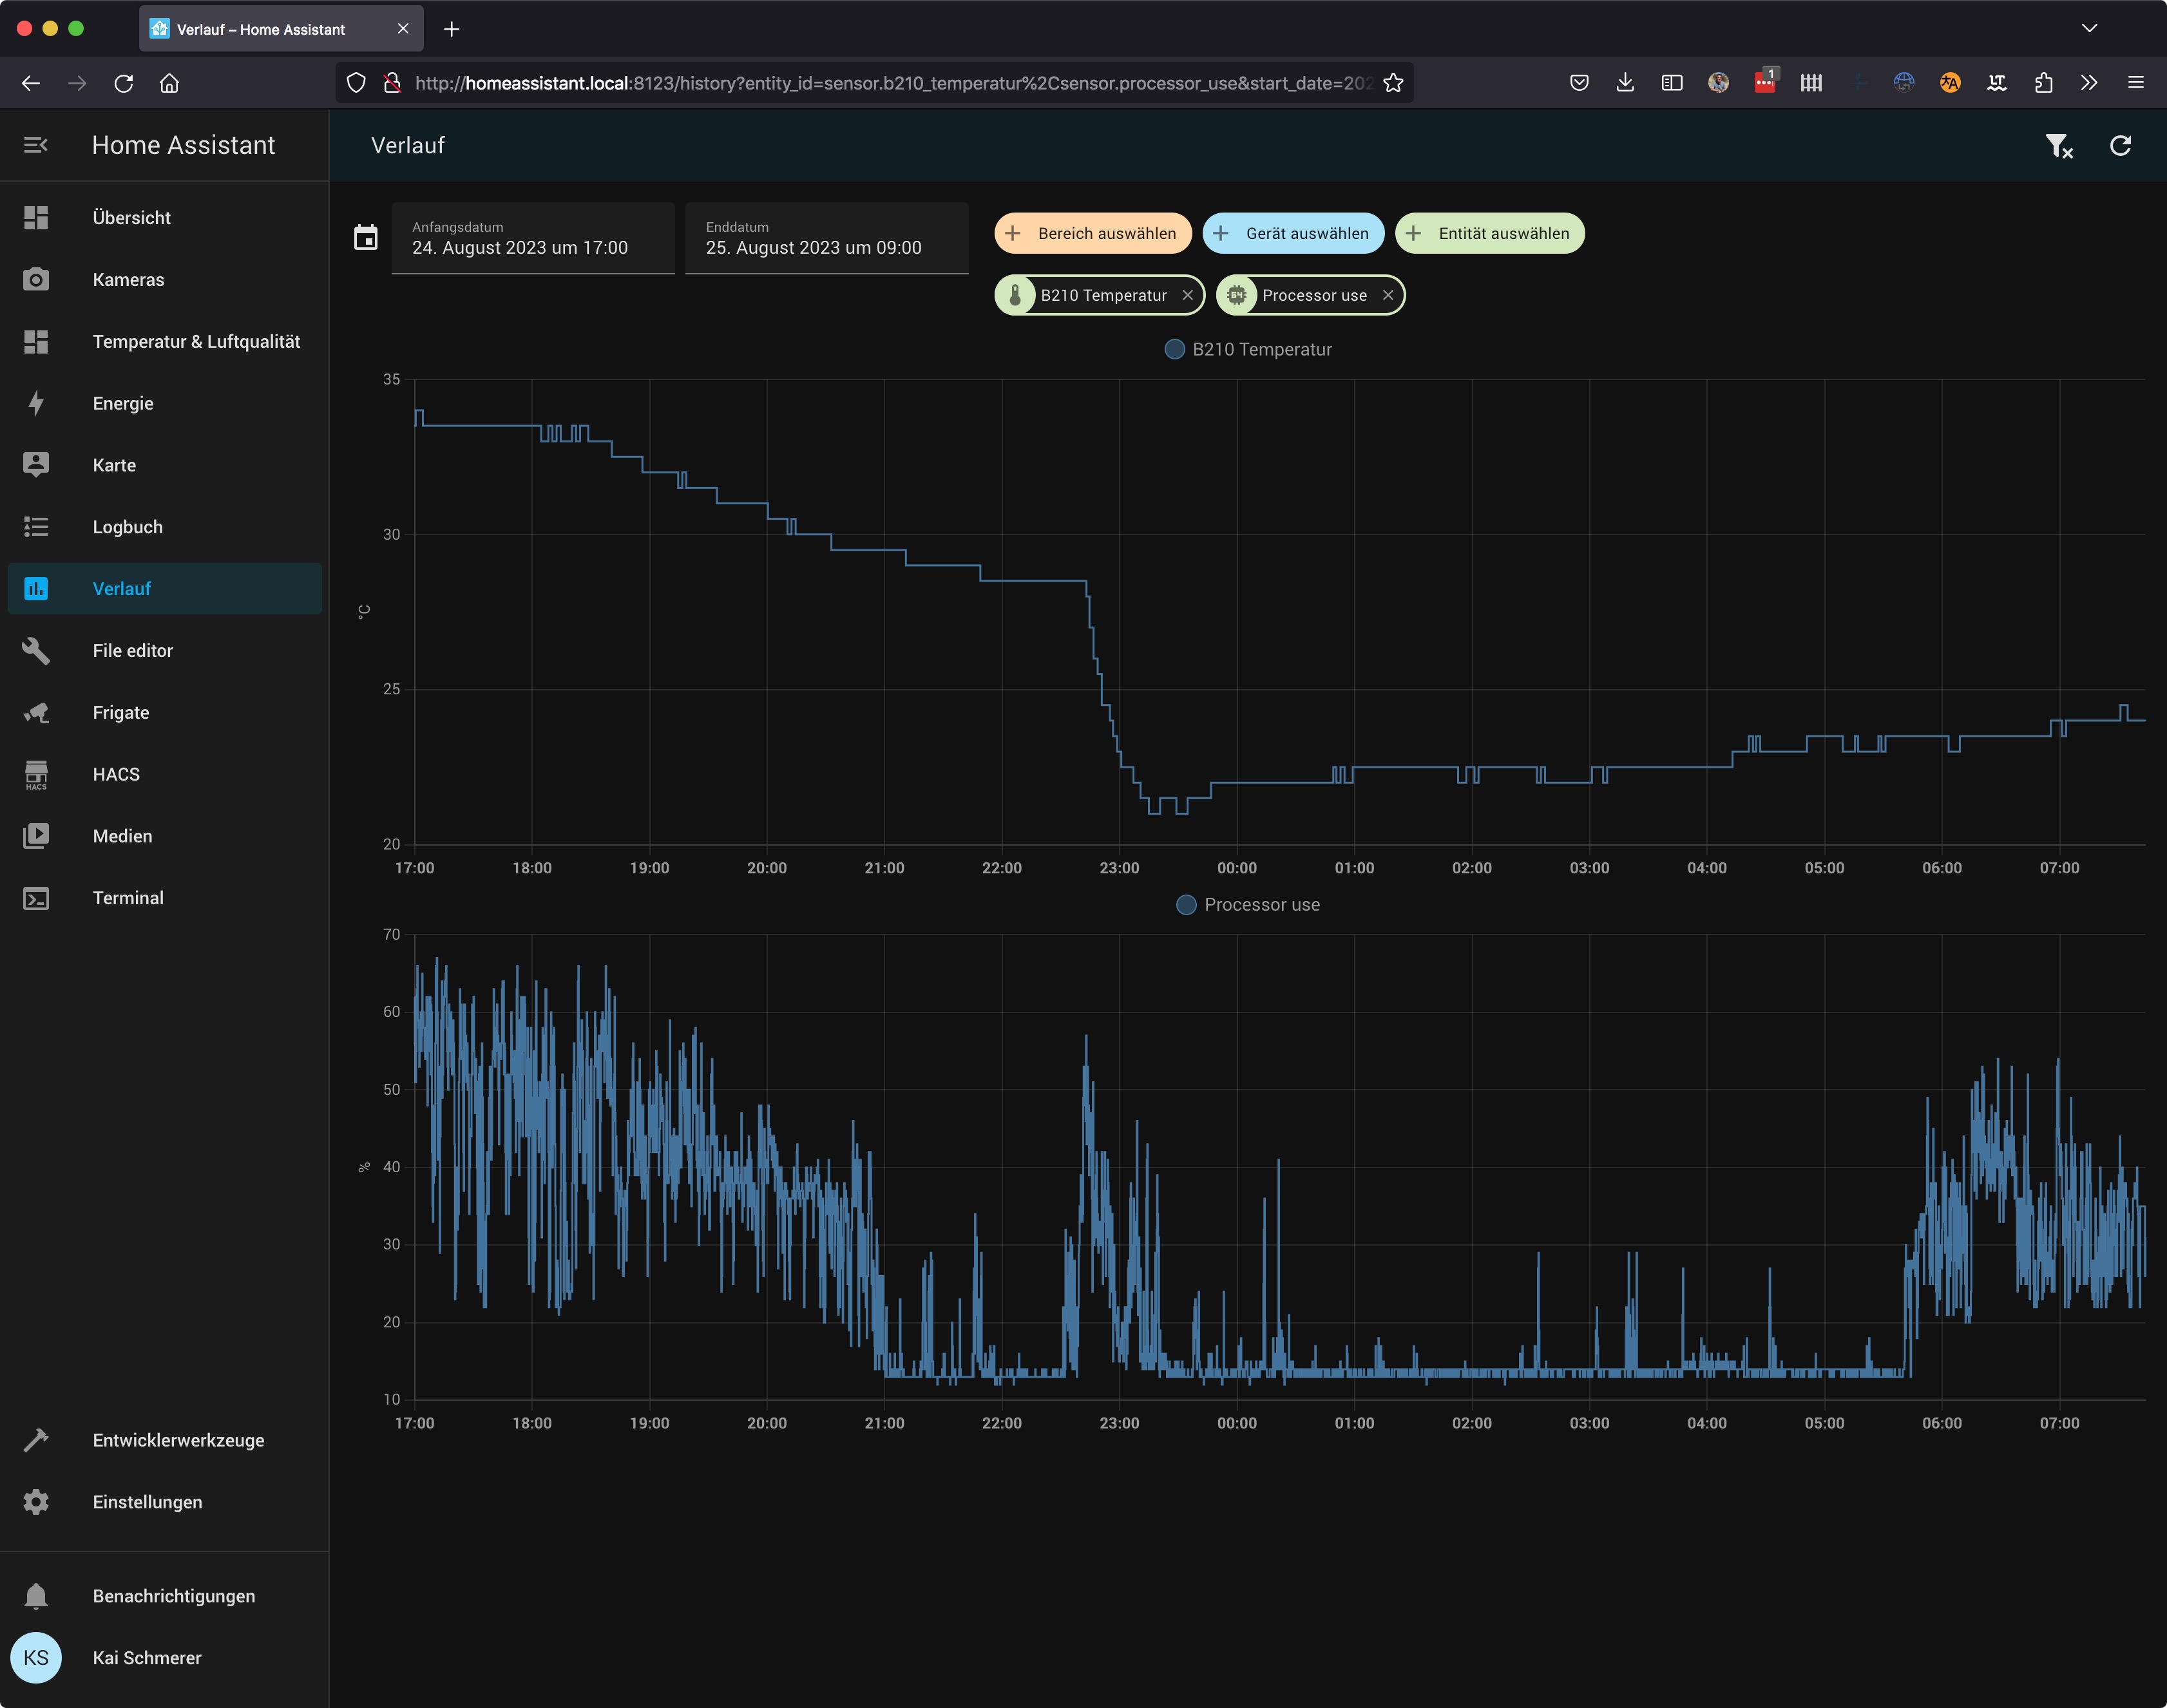Open the Kameras sidebar item
Screen dimensions: 2167x1708
pos(128,280)
